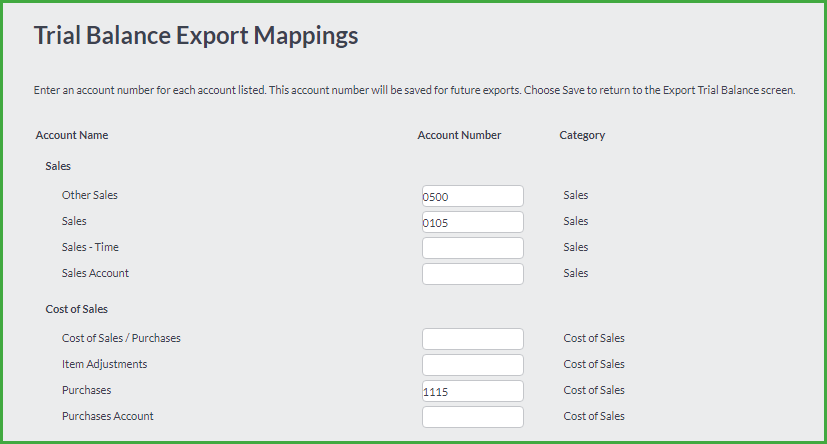The width and height of the screenshot is (827, 444).
Task: Click the Item Adjustments account name label
Action: tap(104, 364)
